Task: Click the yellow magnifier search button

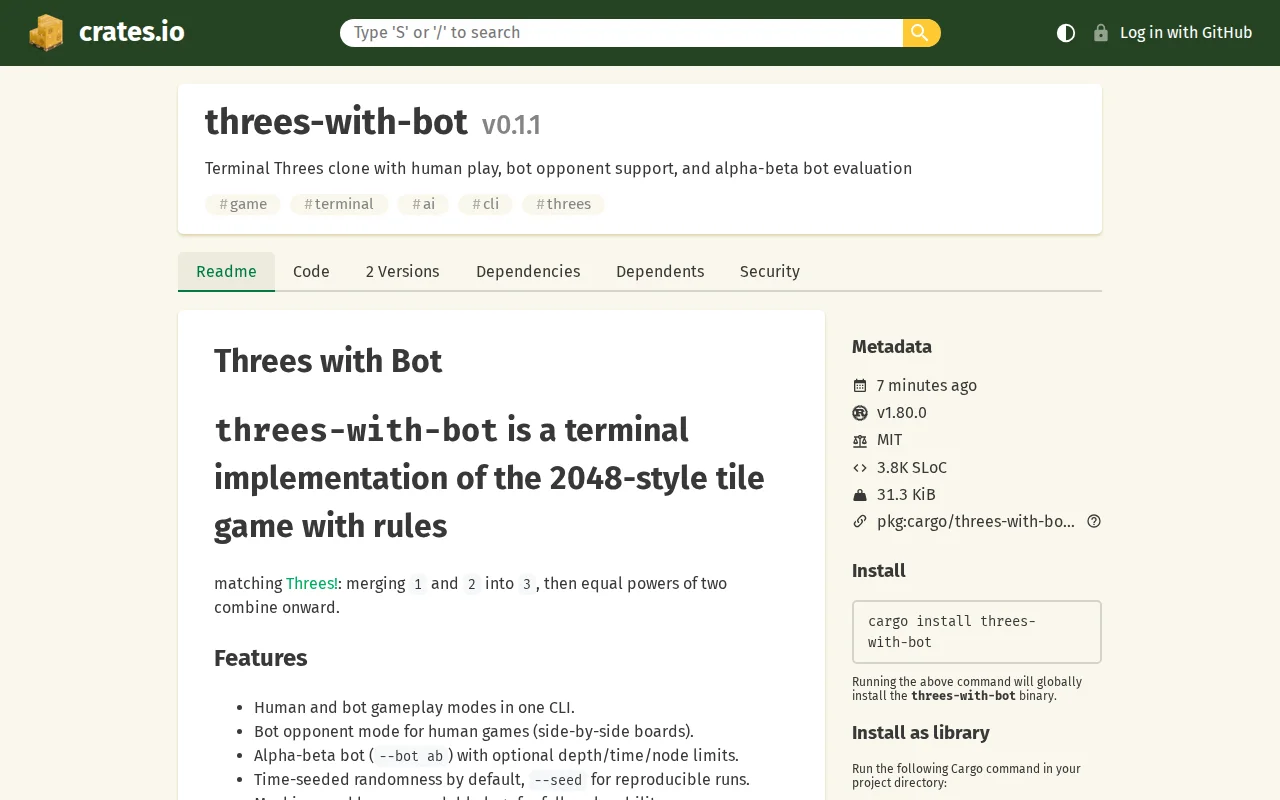Action: [921, 33]
